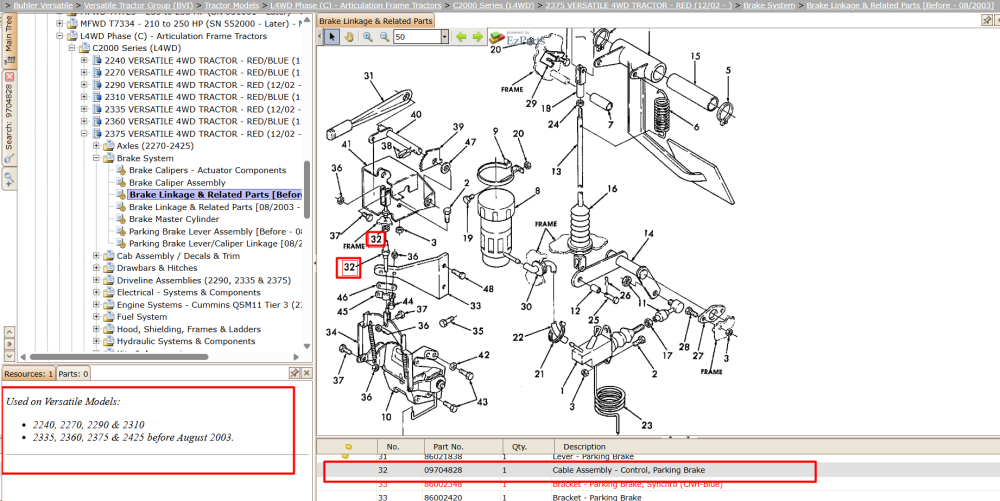Screen dimensions: 1000x501
Task: Open Brake Master Cylinder page
Action: 173,219
